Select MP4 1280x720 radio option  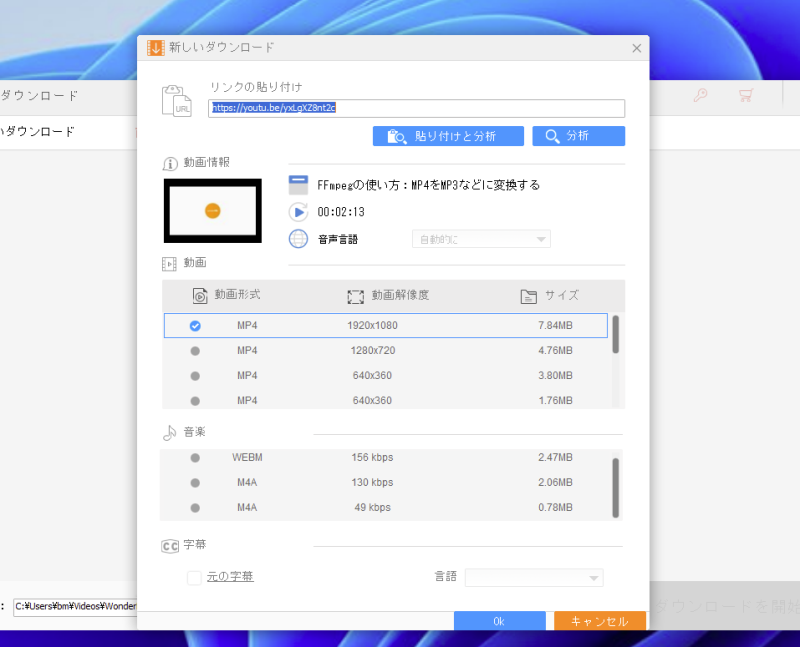[195, 351]
